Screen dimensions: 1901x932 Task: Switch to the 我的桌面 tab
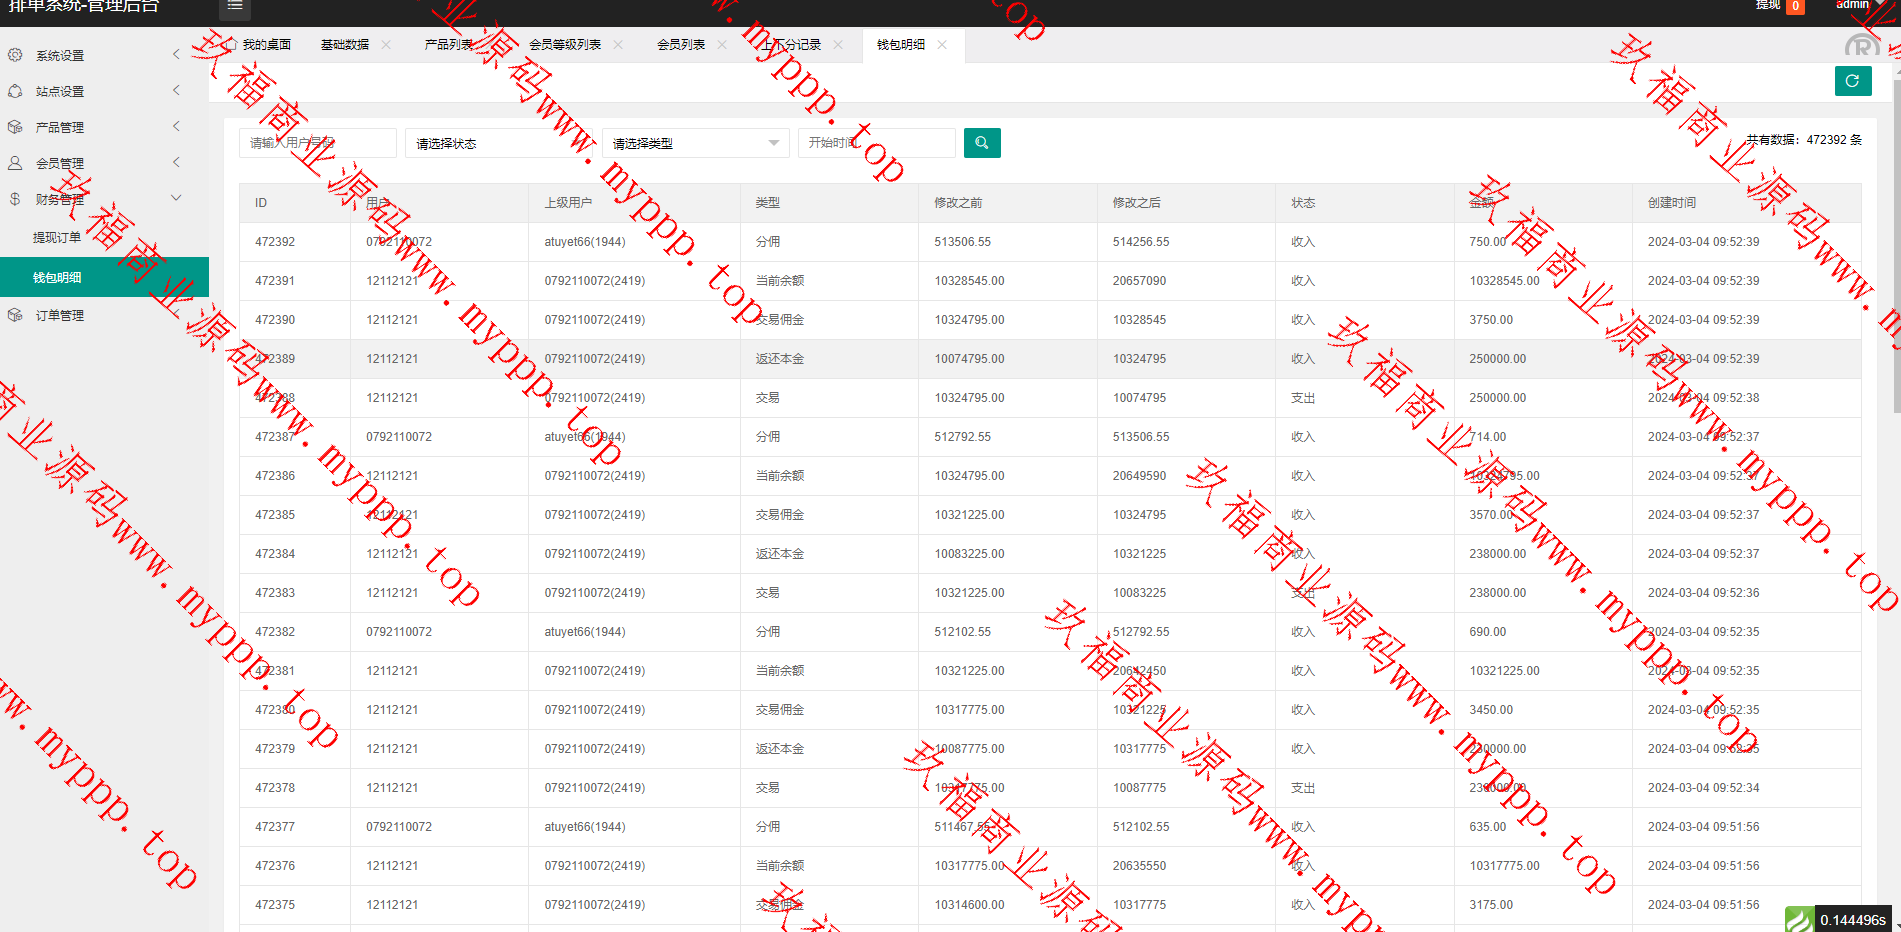(265, 45)
